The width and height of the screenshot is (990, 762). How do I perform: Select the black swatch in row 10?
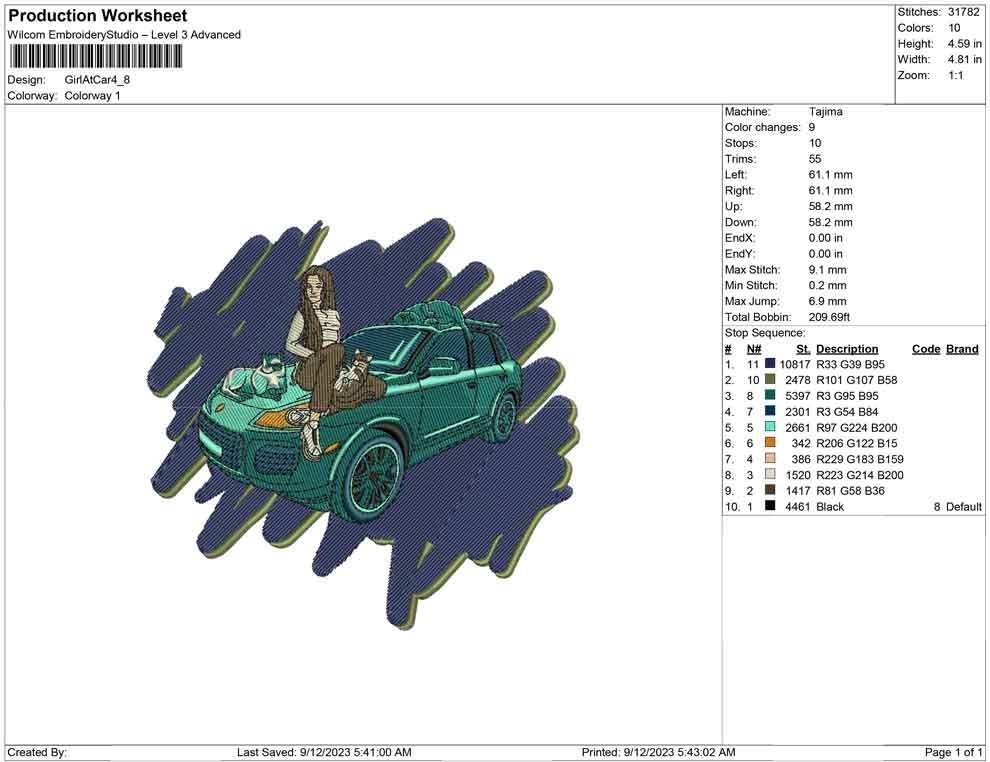pos(770,507)
